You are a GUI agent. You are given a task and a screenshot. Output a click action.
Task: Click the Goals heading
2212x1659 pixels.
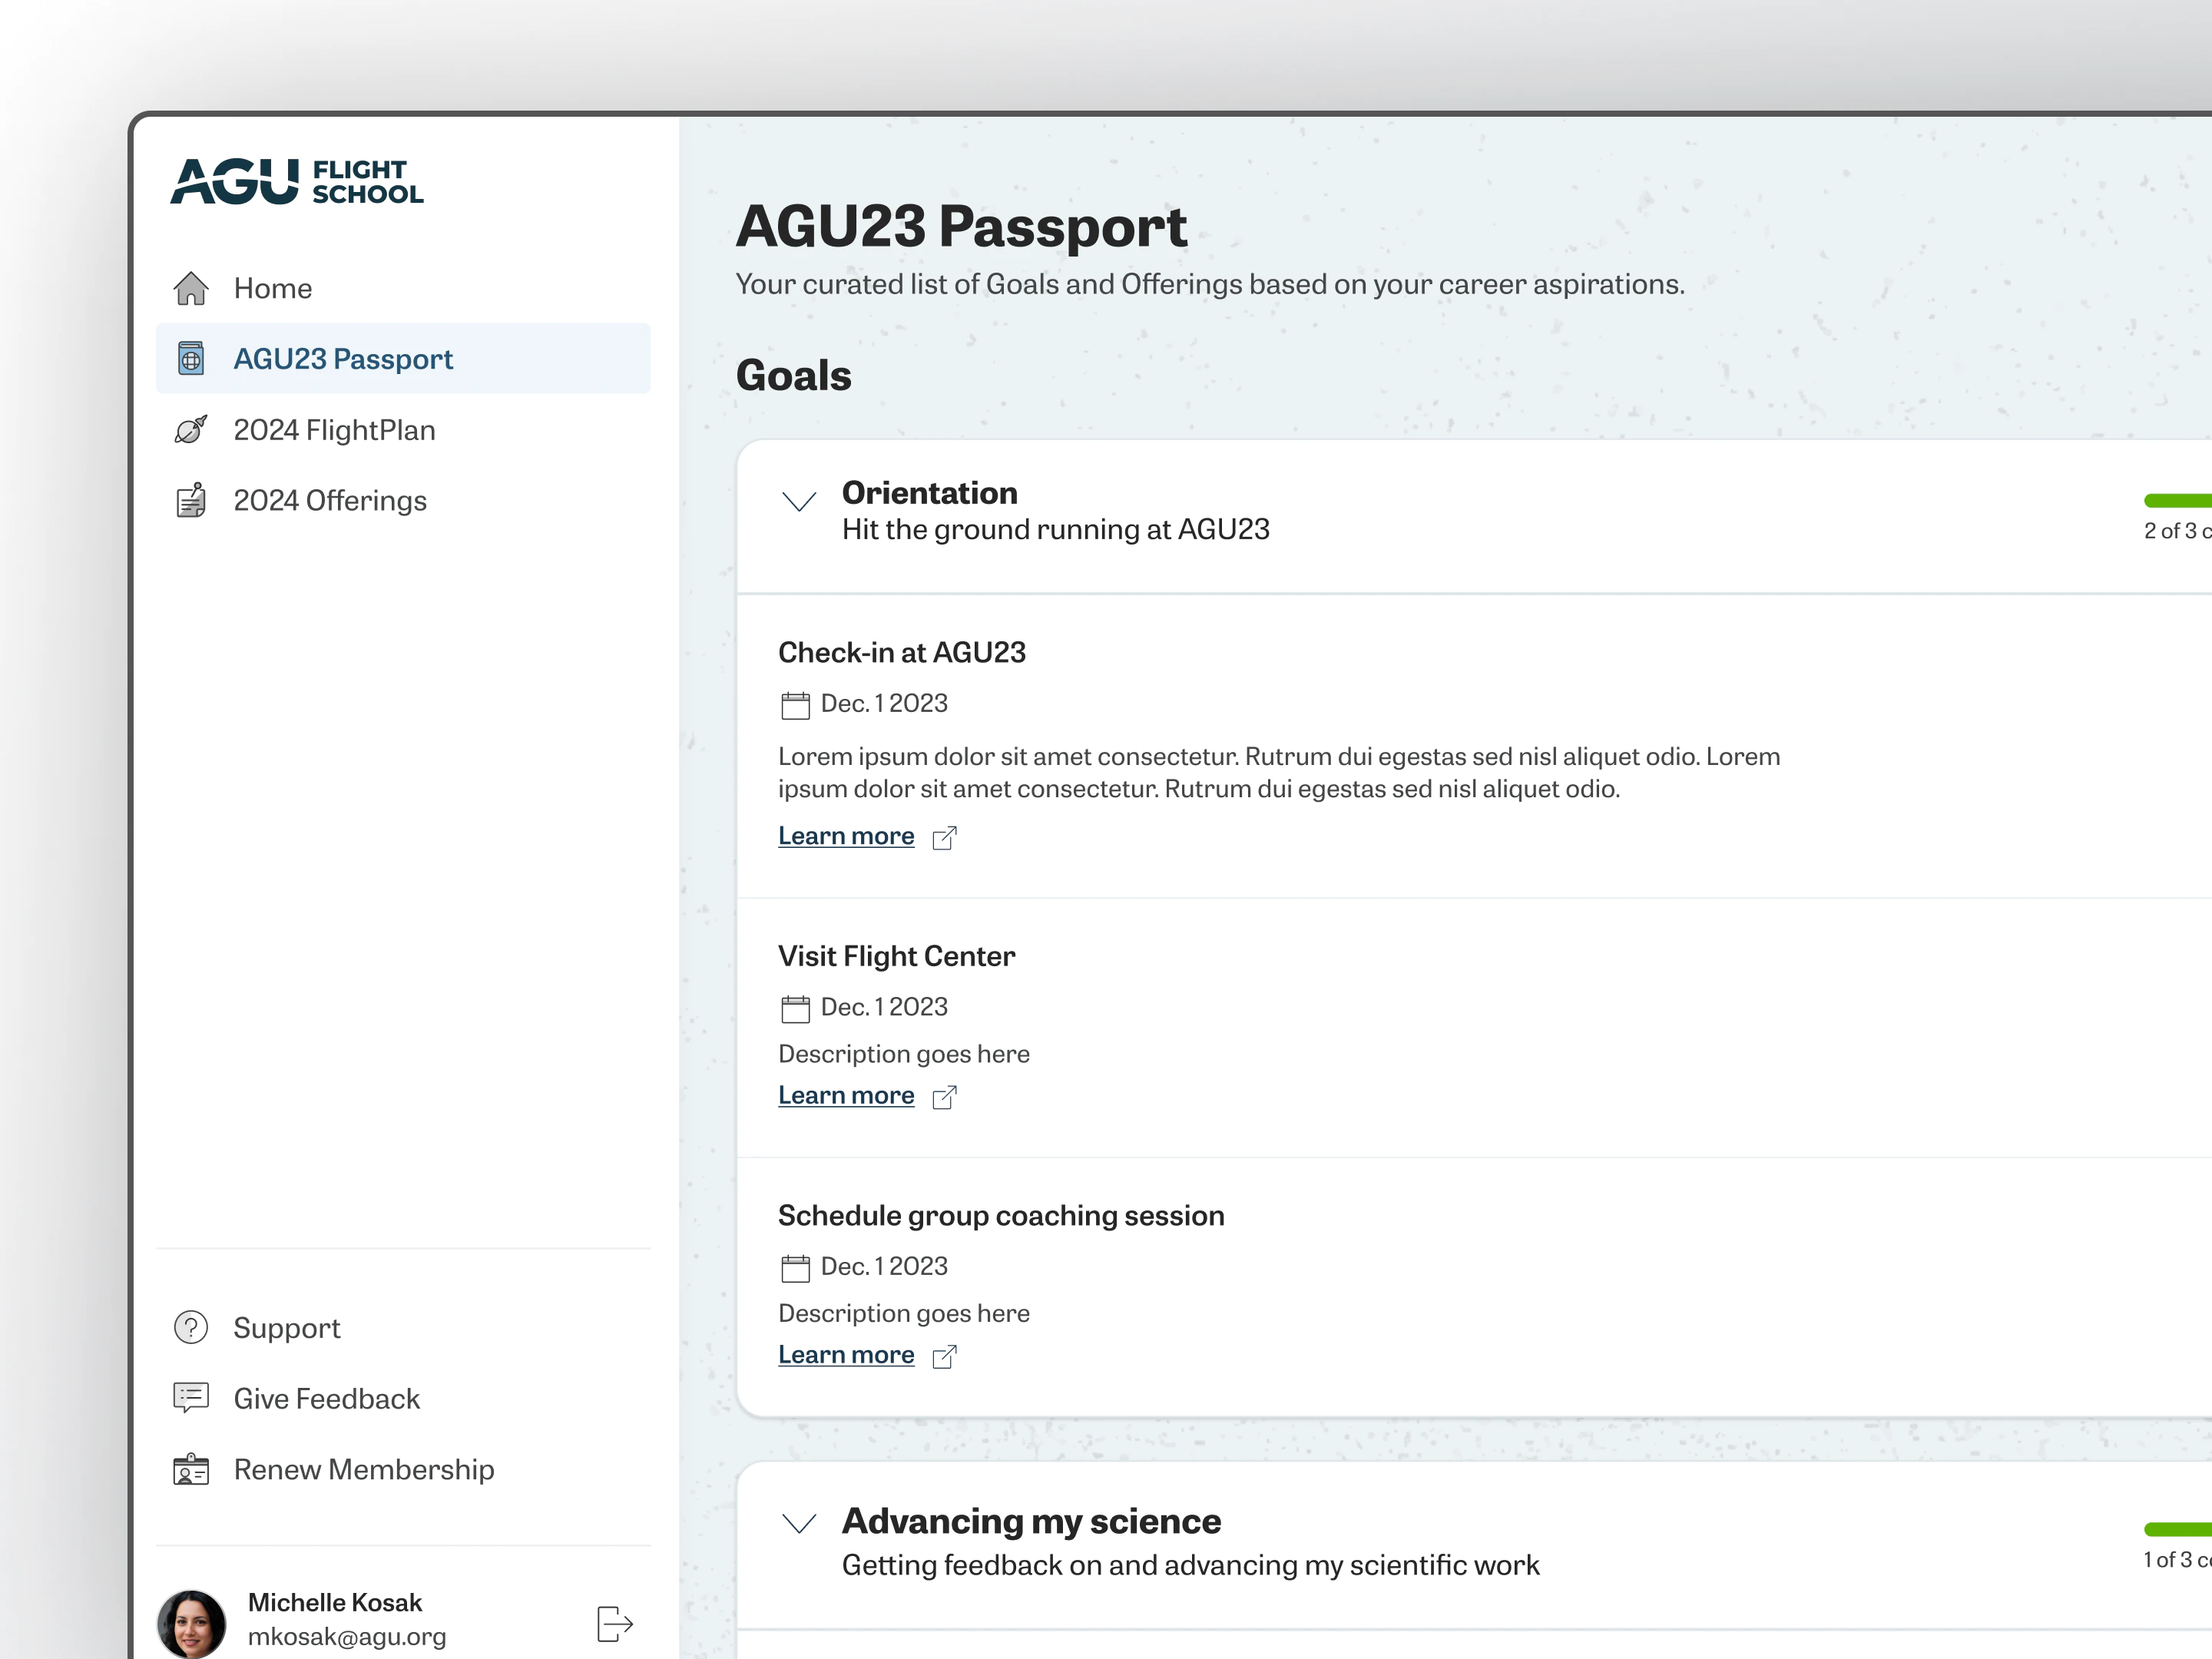click(x=794, y=375)
